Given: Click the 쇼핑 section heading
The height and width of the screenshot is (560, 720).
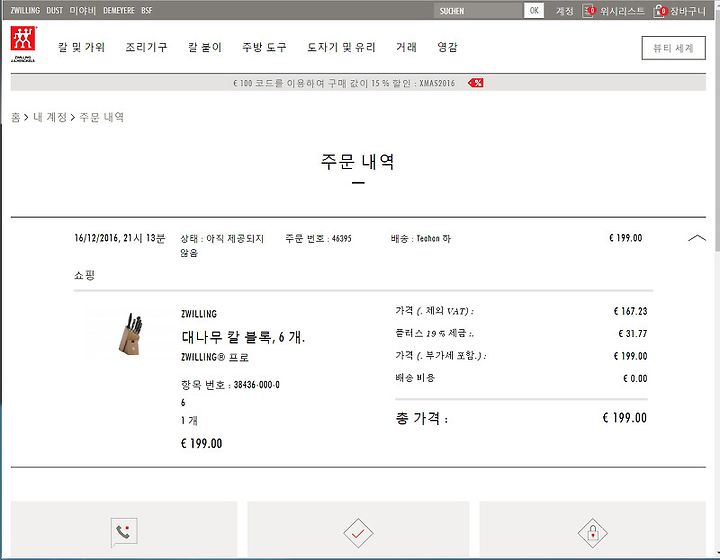Looking at the screenshot, I should click(x=84, y=275).
